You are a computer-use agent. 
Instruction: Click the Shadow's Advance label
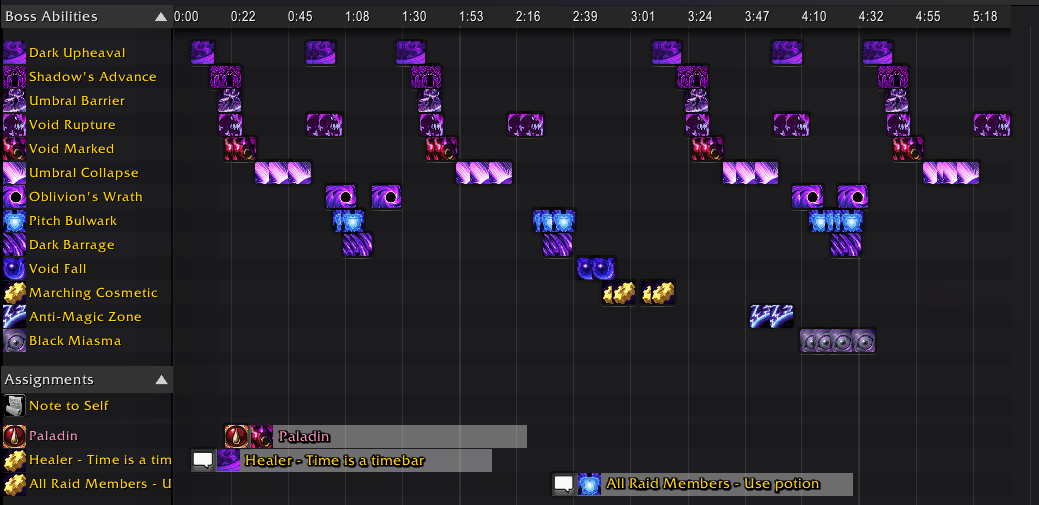[93, 76]
